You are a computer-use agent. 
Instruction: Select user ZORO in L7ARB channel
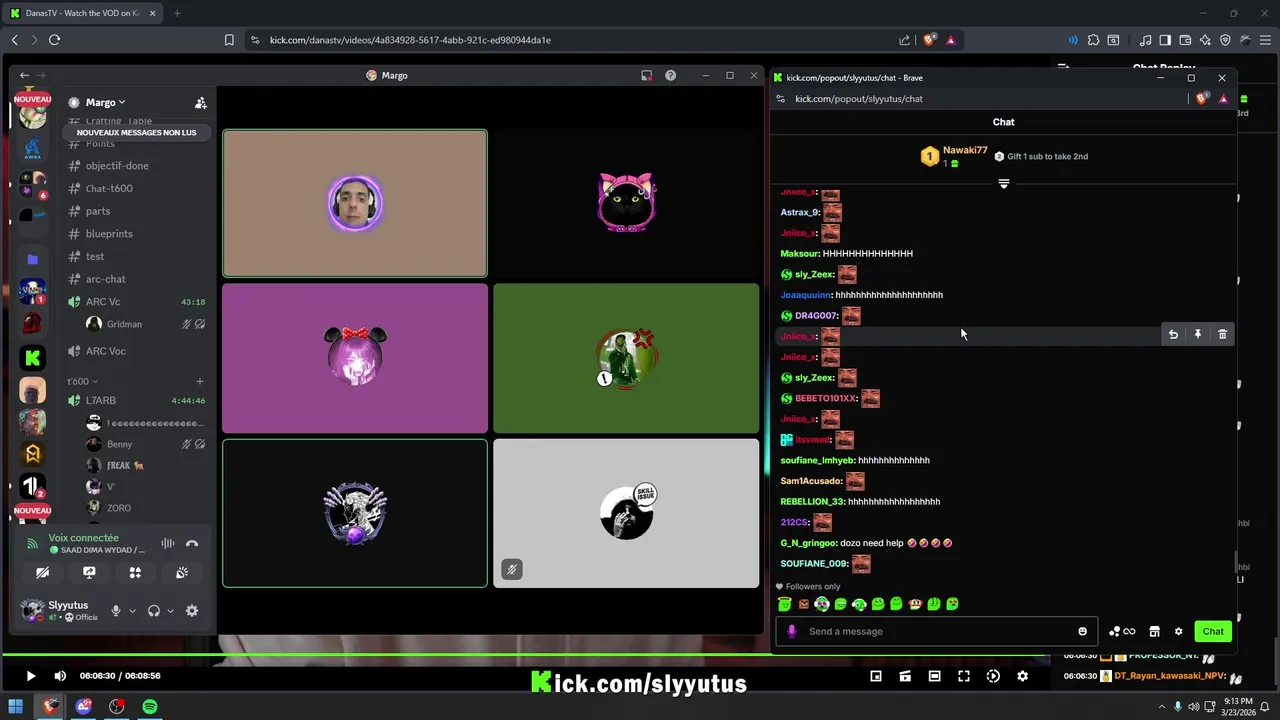(118, 508)
